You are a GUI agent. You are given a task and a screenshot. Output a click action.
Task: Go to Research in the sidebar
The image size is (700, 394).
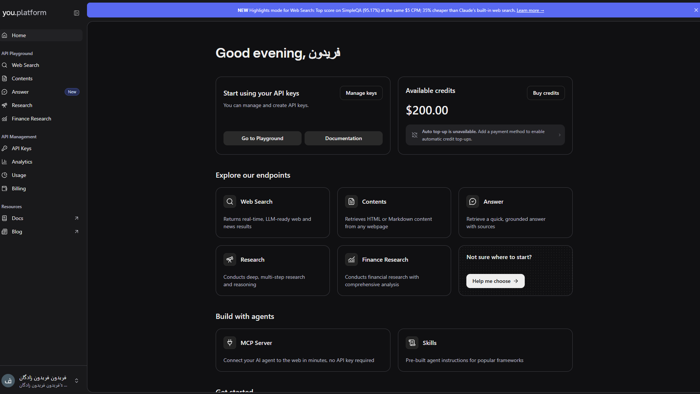coord(41,105)
